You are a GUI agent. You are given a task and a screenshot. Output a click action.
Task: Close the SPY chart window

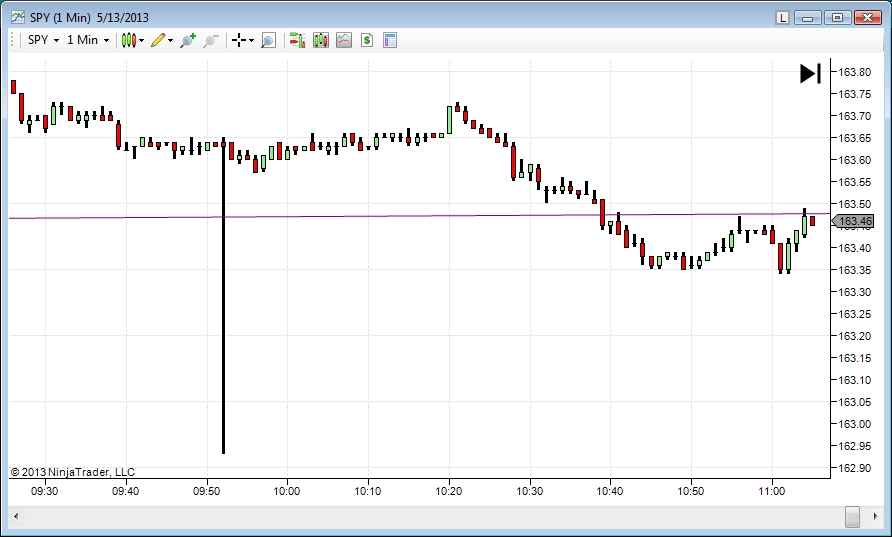(868, 18)
